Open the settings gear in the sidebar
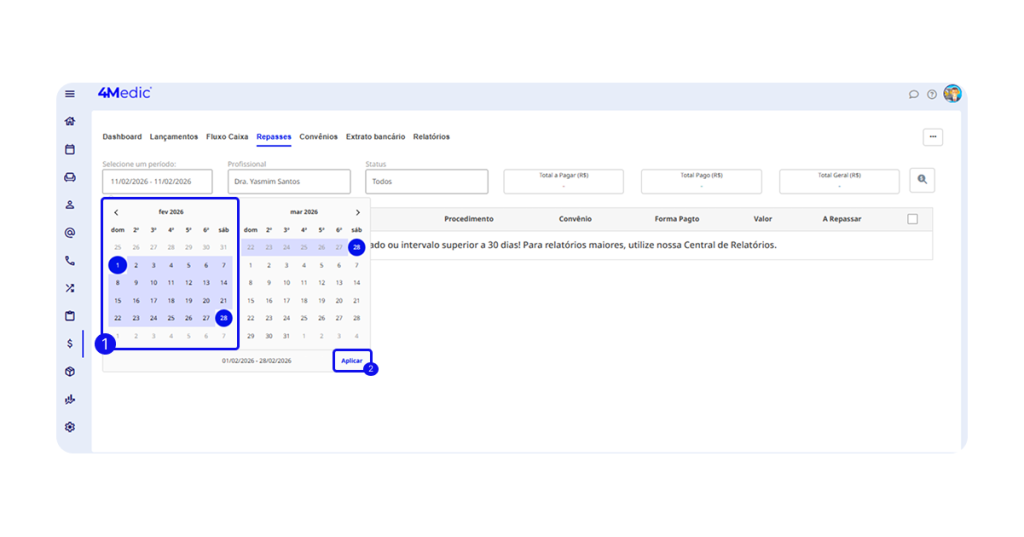The image size is (1024, 537). click(70, 427)
